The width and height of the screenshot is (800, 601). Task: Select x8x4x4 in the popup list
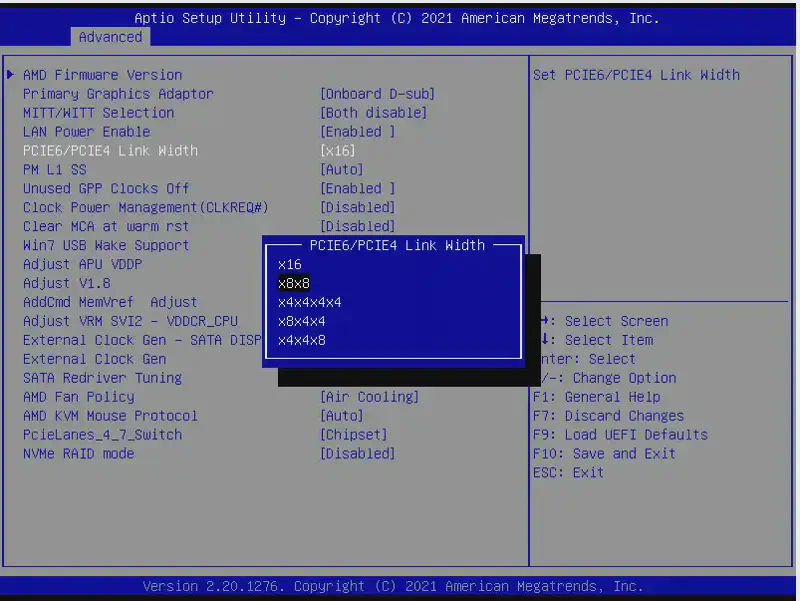pyautogui.click(x=302, y=321)
